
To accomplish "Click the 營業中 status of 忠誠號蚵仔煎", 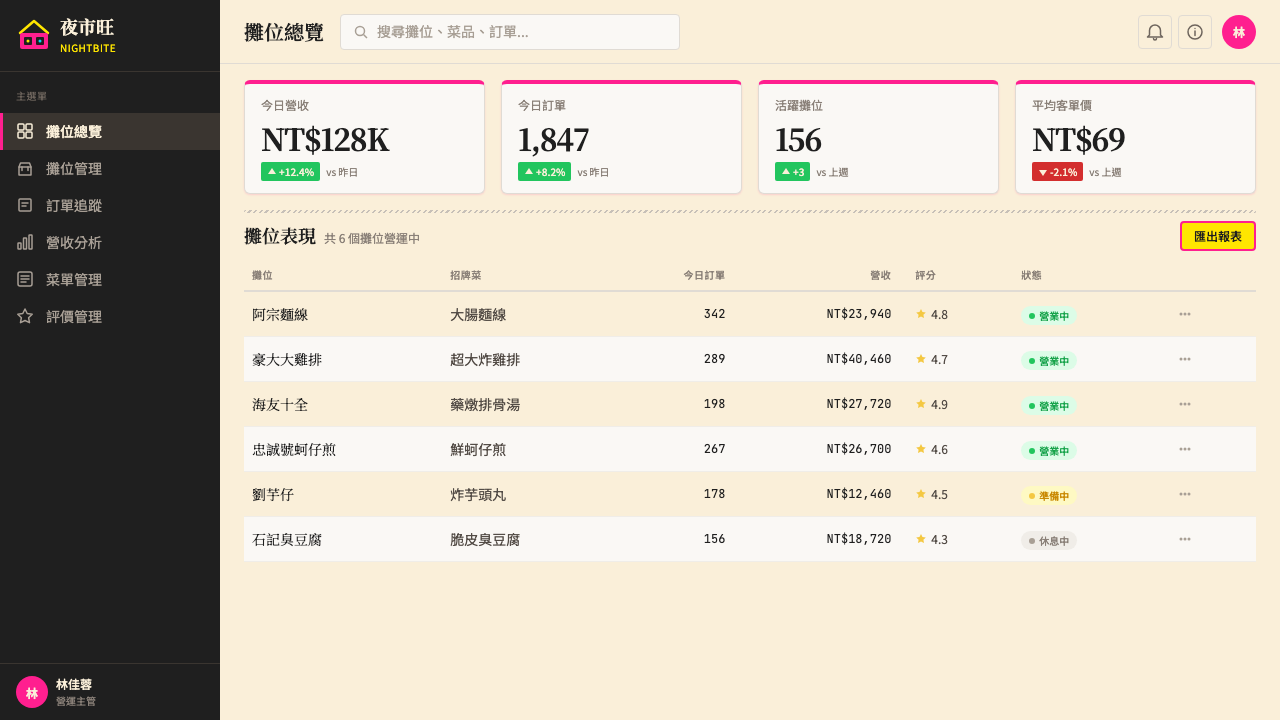I will coord(1049,450).
